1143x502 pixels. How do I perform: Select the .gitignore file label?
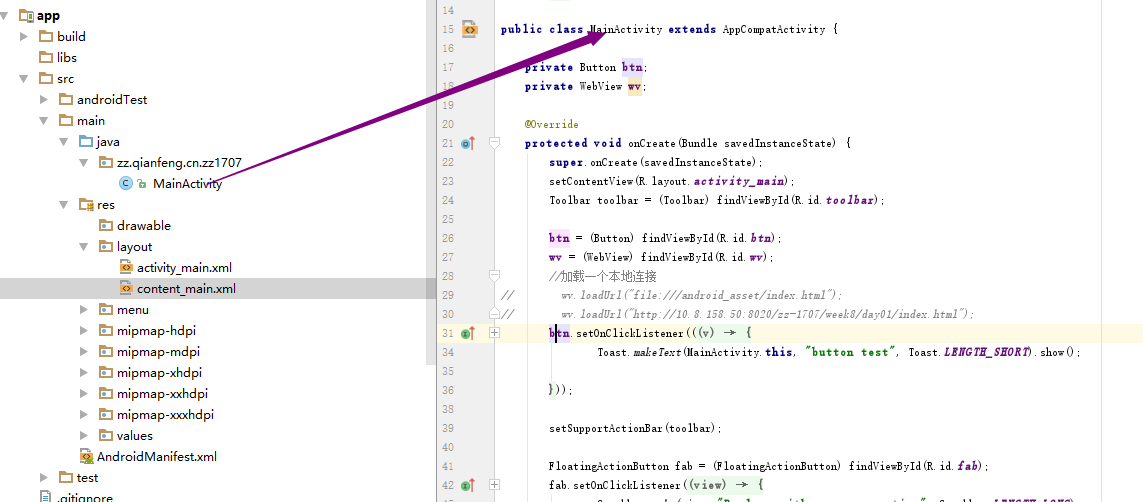[85, 498]
